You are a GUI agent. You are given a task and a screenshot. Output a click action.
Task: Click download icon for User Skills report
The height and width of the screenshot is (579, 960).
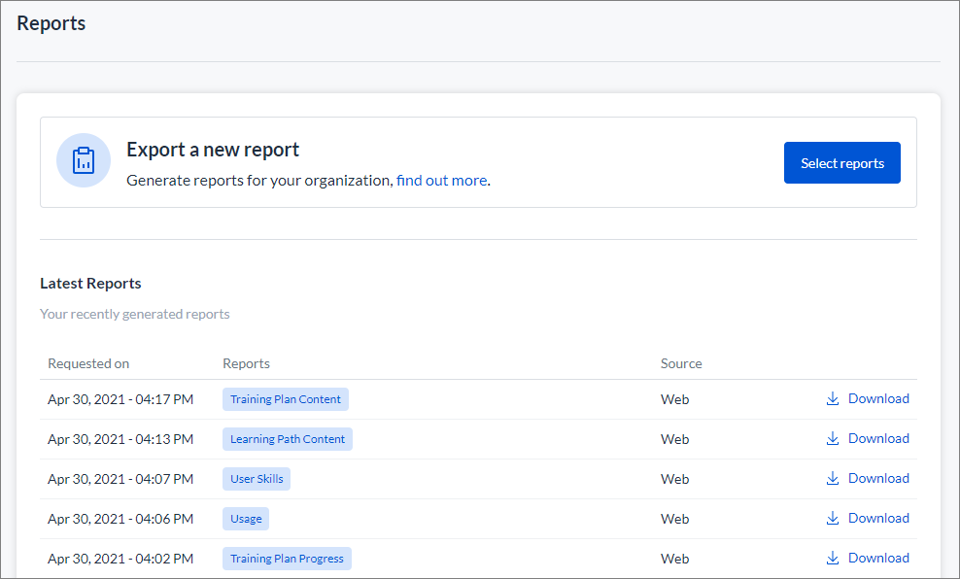[x=833, y=478]
